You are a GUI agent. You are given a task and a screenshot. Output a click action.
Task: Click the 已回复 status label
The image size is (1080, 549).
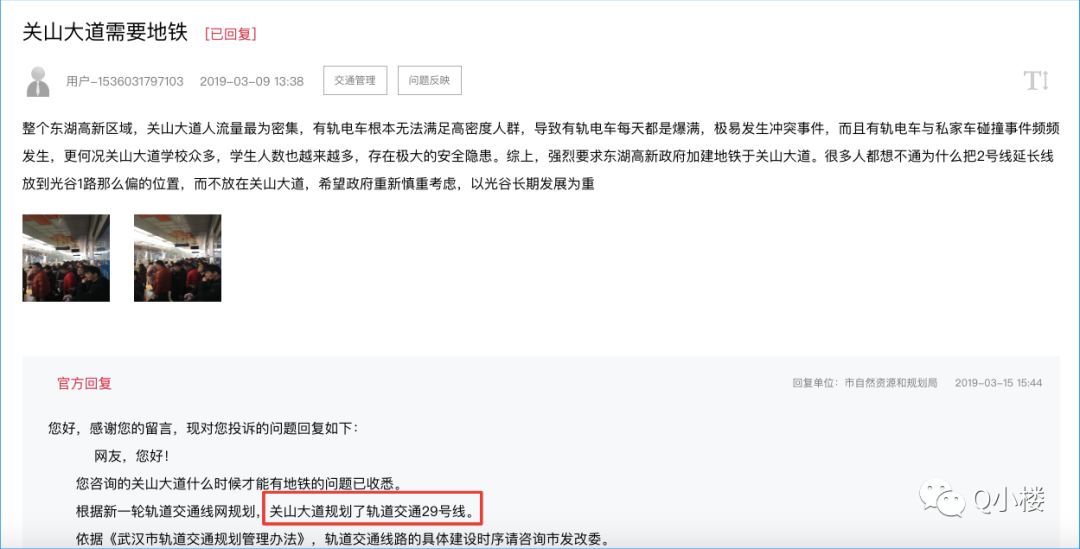(230, 34)
